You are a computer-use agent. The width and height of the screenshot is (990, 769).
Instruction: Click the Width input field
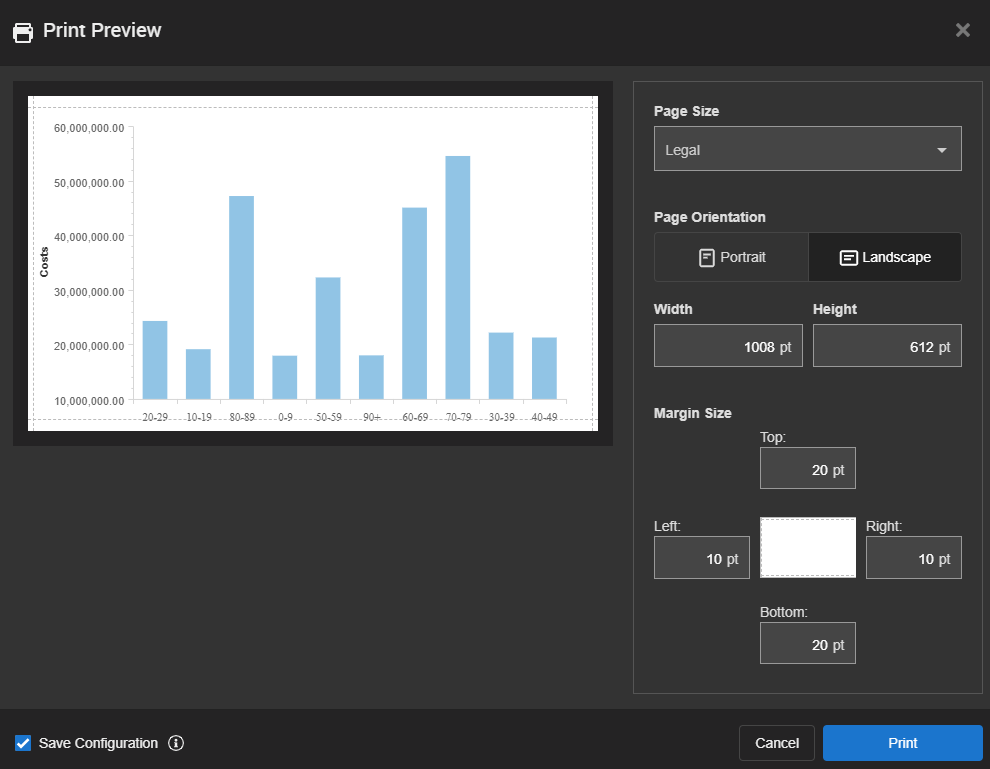click(728, 346)
